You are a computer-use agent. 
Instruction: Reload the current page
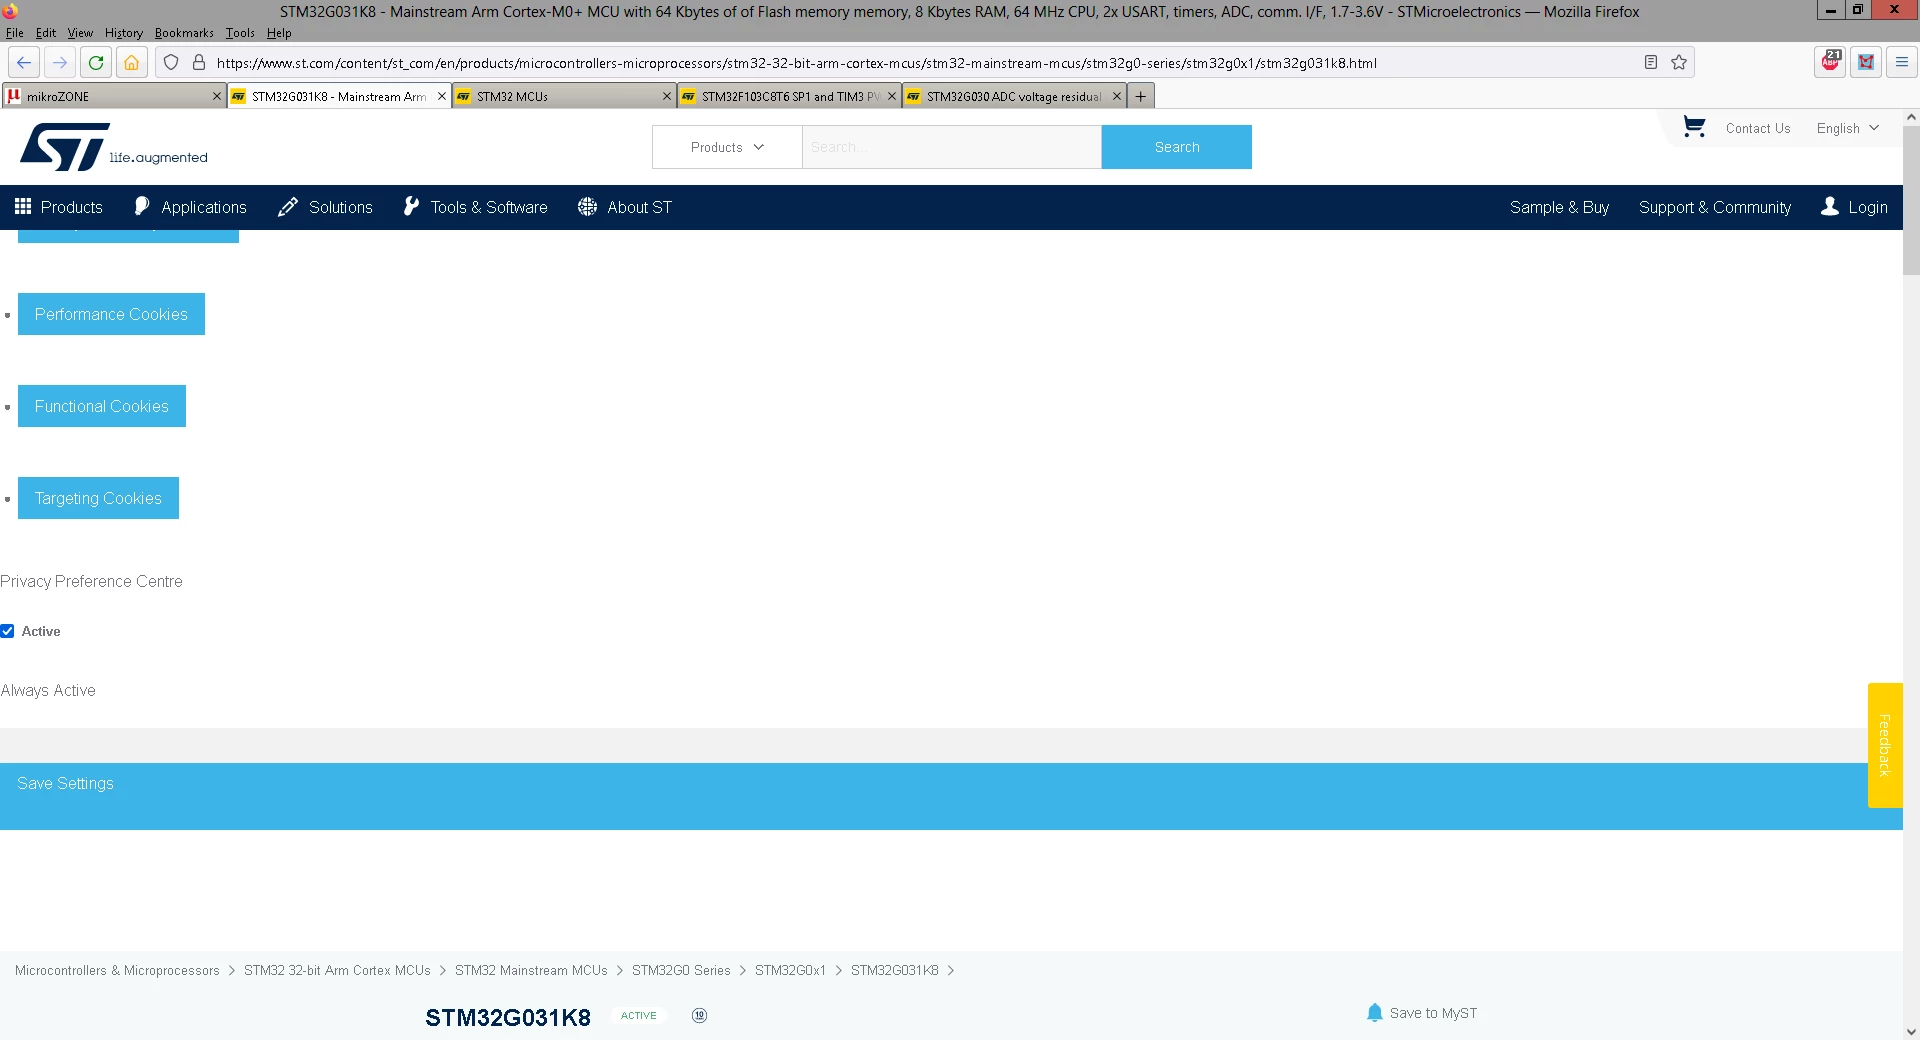[x=96, y=62]
